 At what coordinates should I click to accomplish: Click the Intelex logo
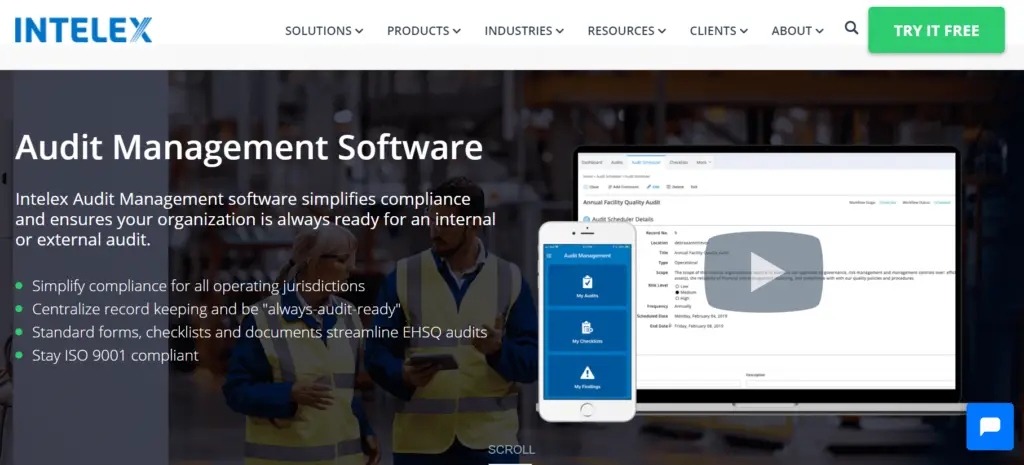(x=84, y=30)
